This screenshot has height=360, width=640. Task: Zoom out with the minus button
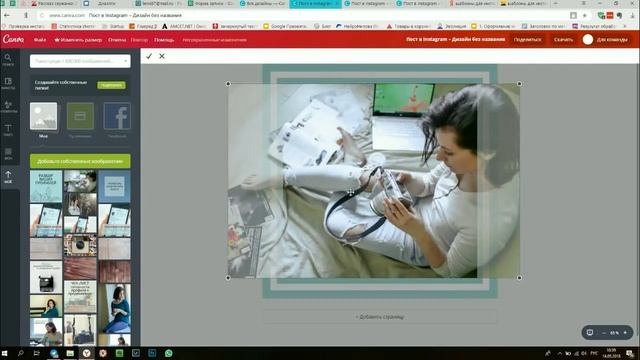pyautogui.click(x=604, y=333)
